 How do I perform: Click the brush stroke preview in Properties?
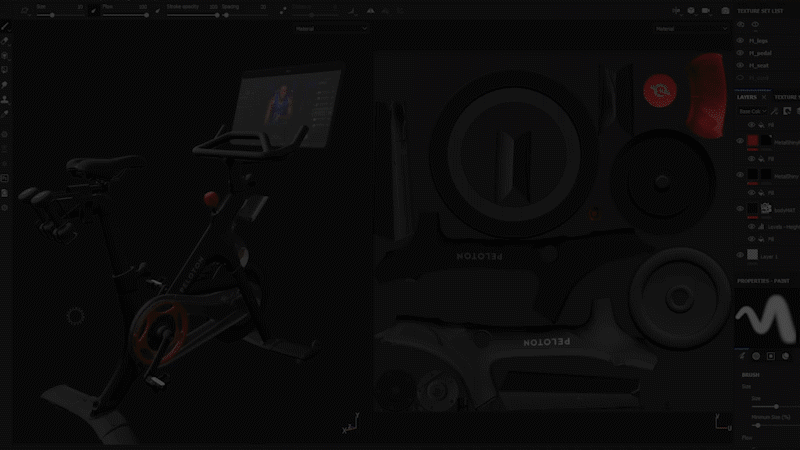click(x=767, y=317)
